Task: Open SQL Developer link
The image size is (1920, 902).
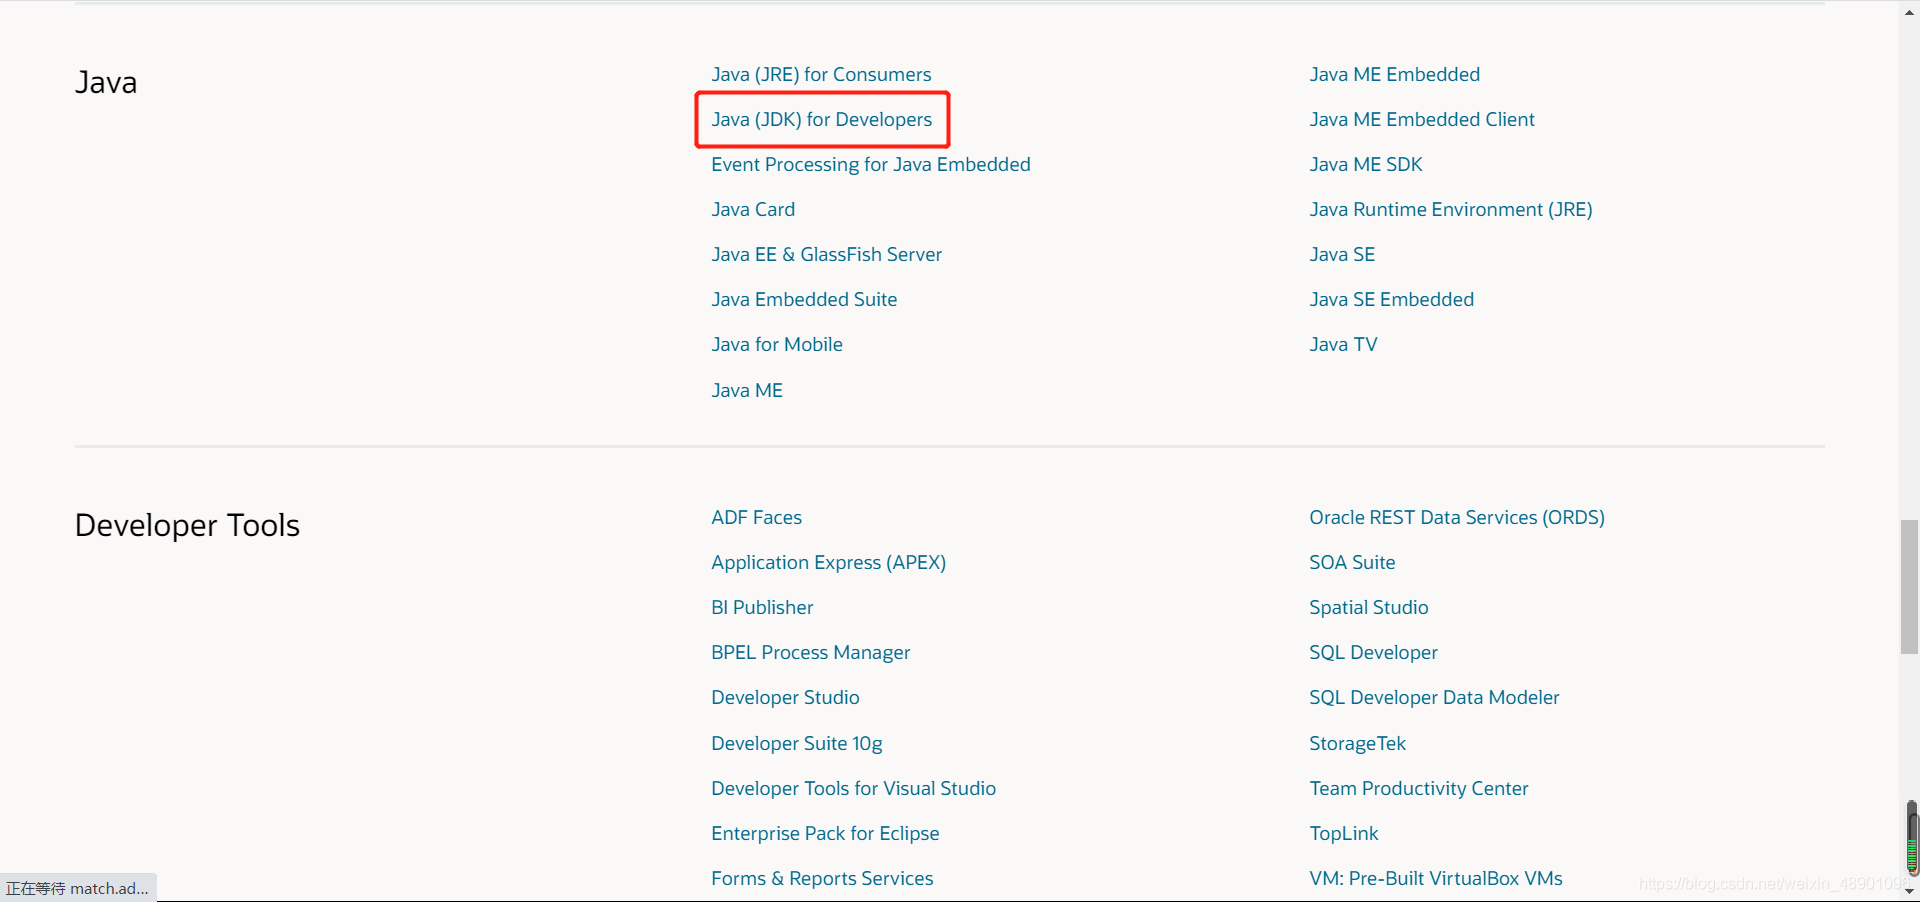Action: (1374, 653)
